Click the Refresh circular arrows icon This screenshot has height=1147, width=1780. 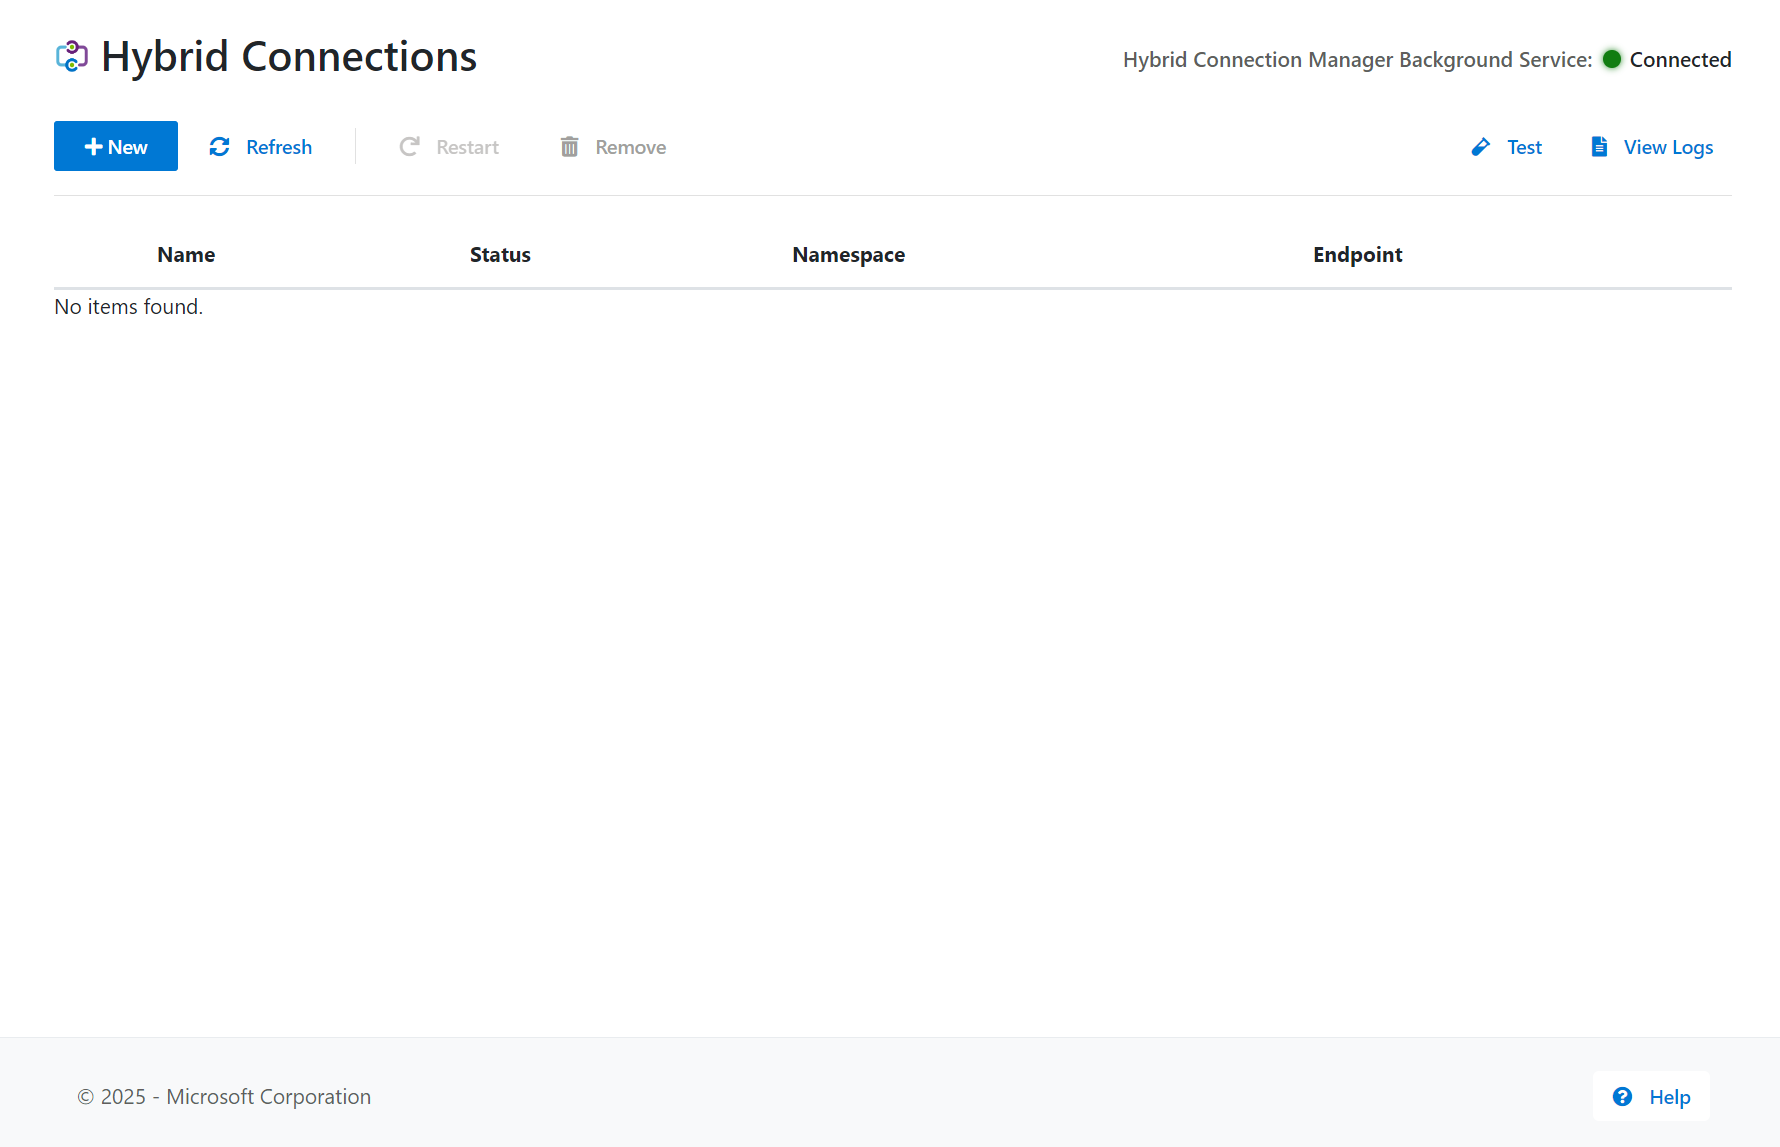pyautogui.click(x=220, y=147)
